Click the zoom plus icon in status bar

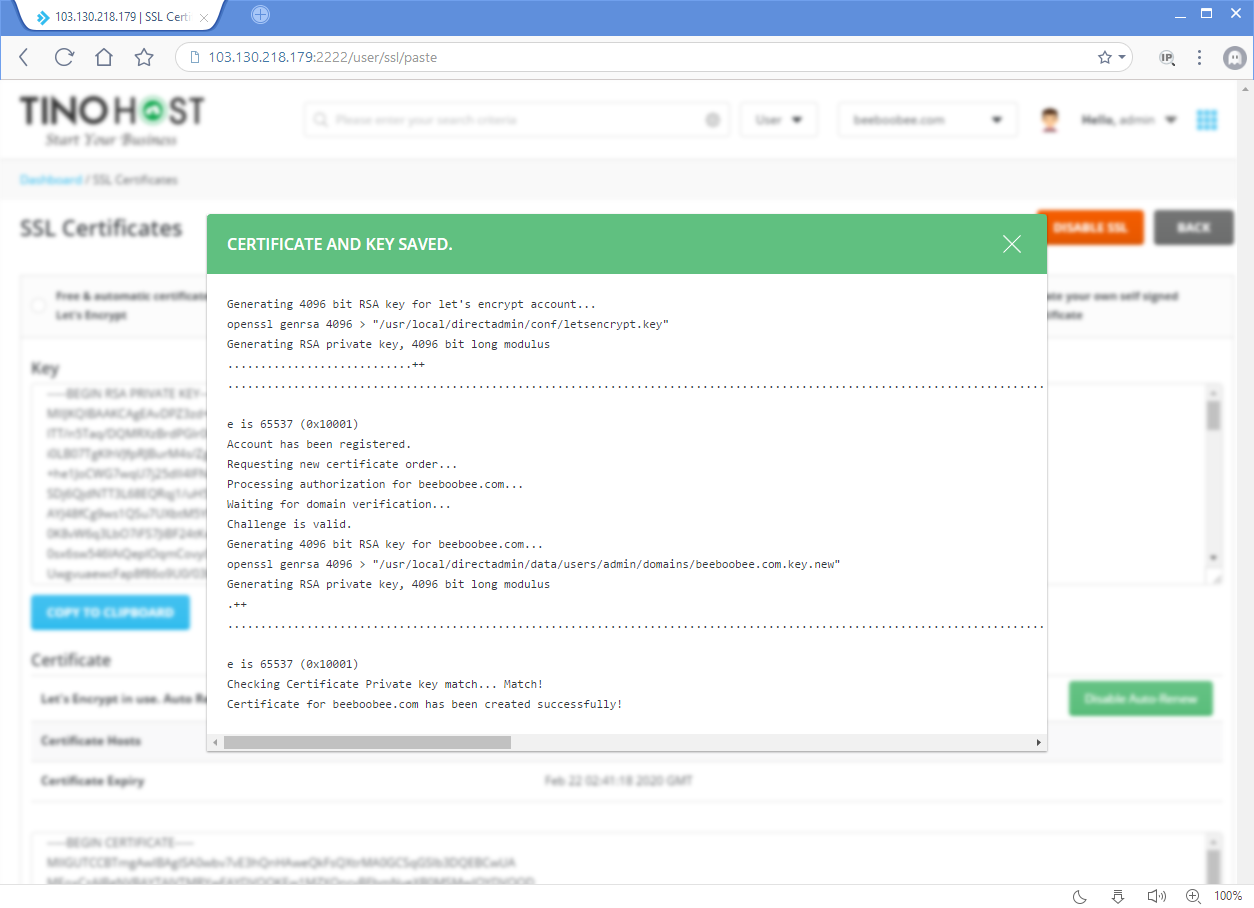point(1193,896)
